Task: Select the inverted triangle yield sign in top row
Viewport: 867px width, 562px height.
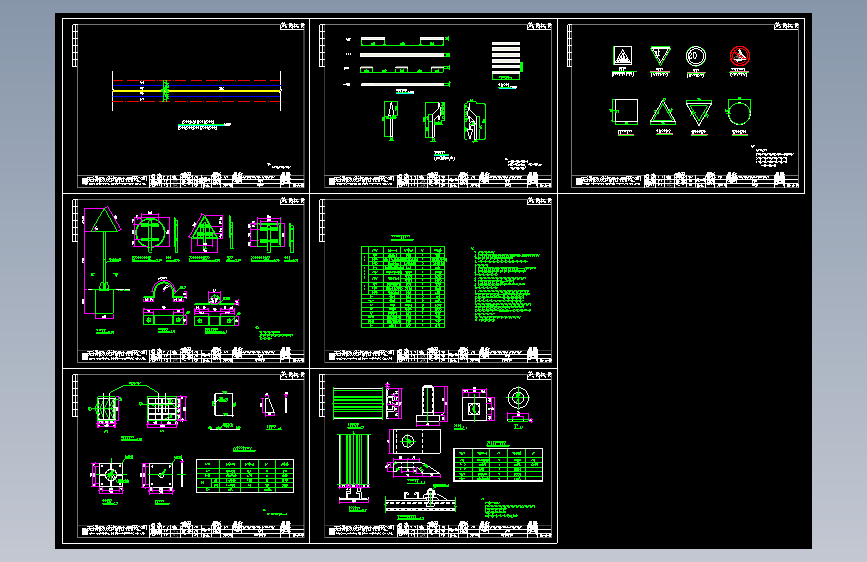Action: point(660,55)
